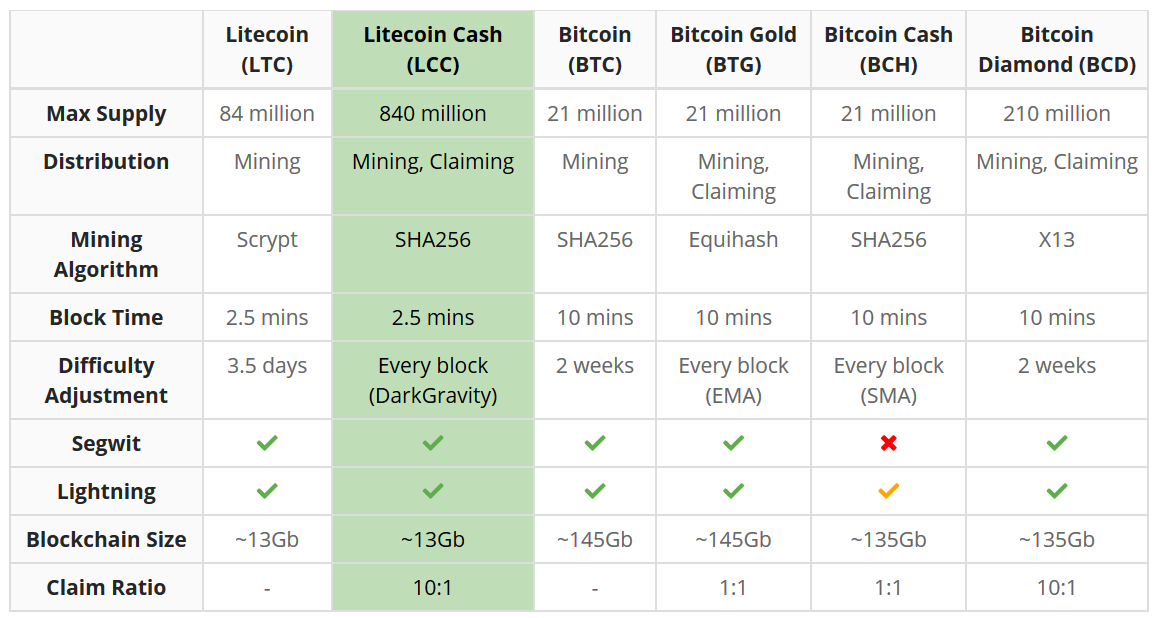Click the Litecoin Cash Segwit checkmark
This screenshot has width=1156, height=618.
tap(433, 443)
